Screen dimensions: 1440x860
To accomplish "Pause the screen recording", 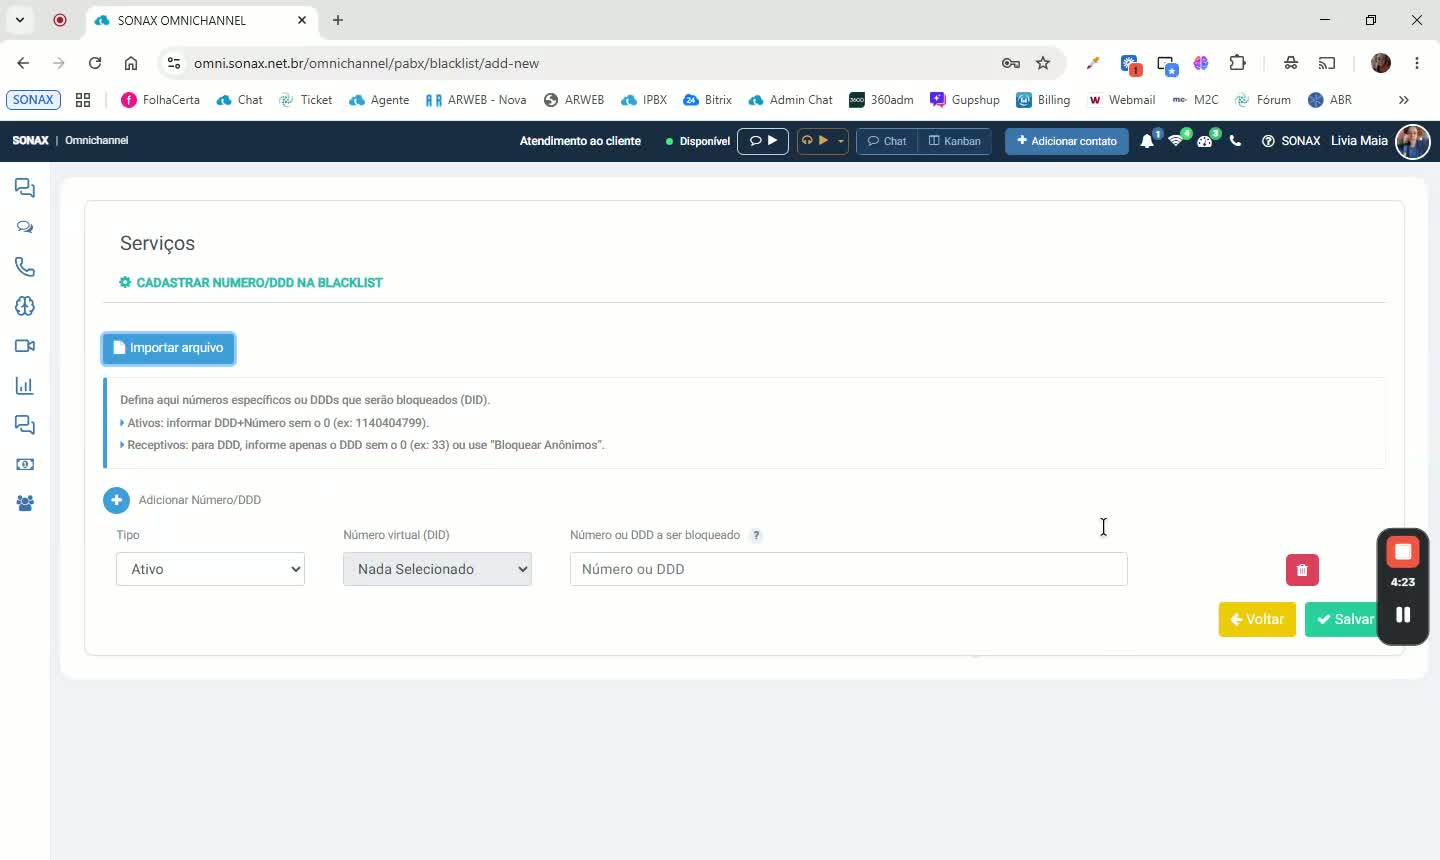I will click(x=1403, y=615).
